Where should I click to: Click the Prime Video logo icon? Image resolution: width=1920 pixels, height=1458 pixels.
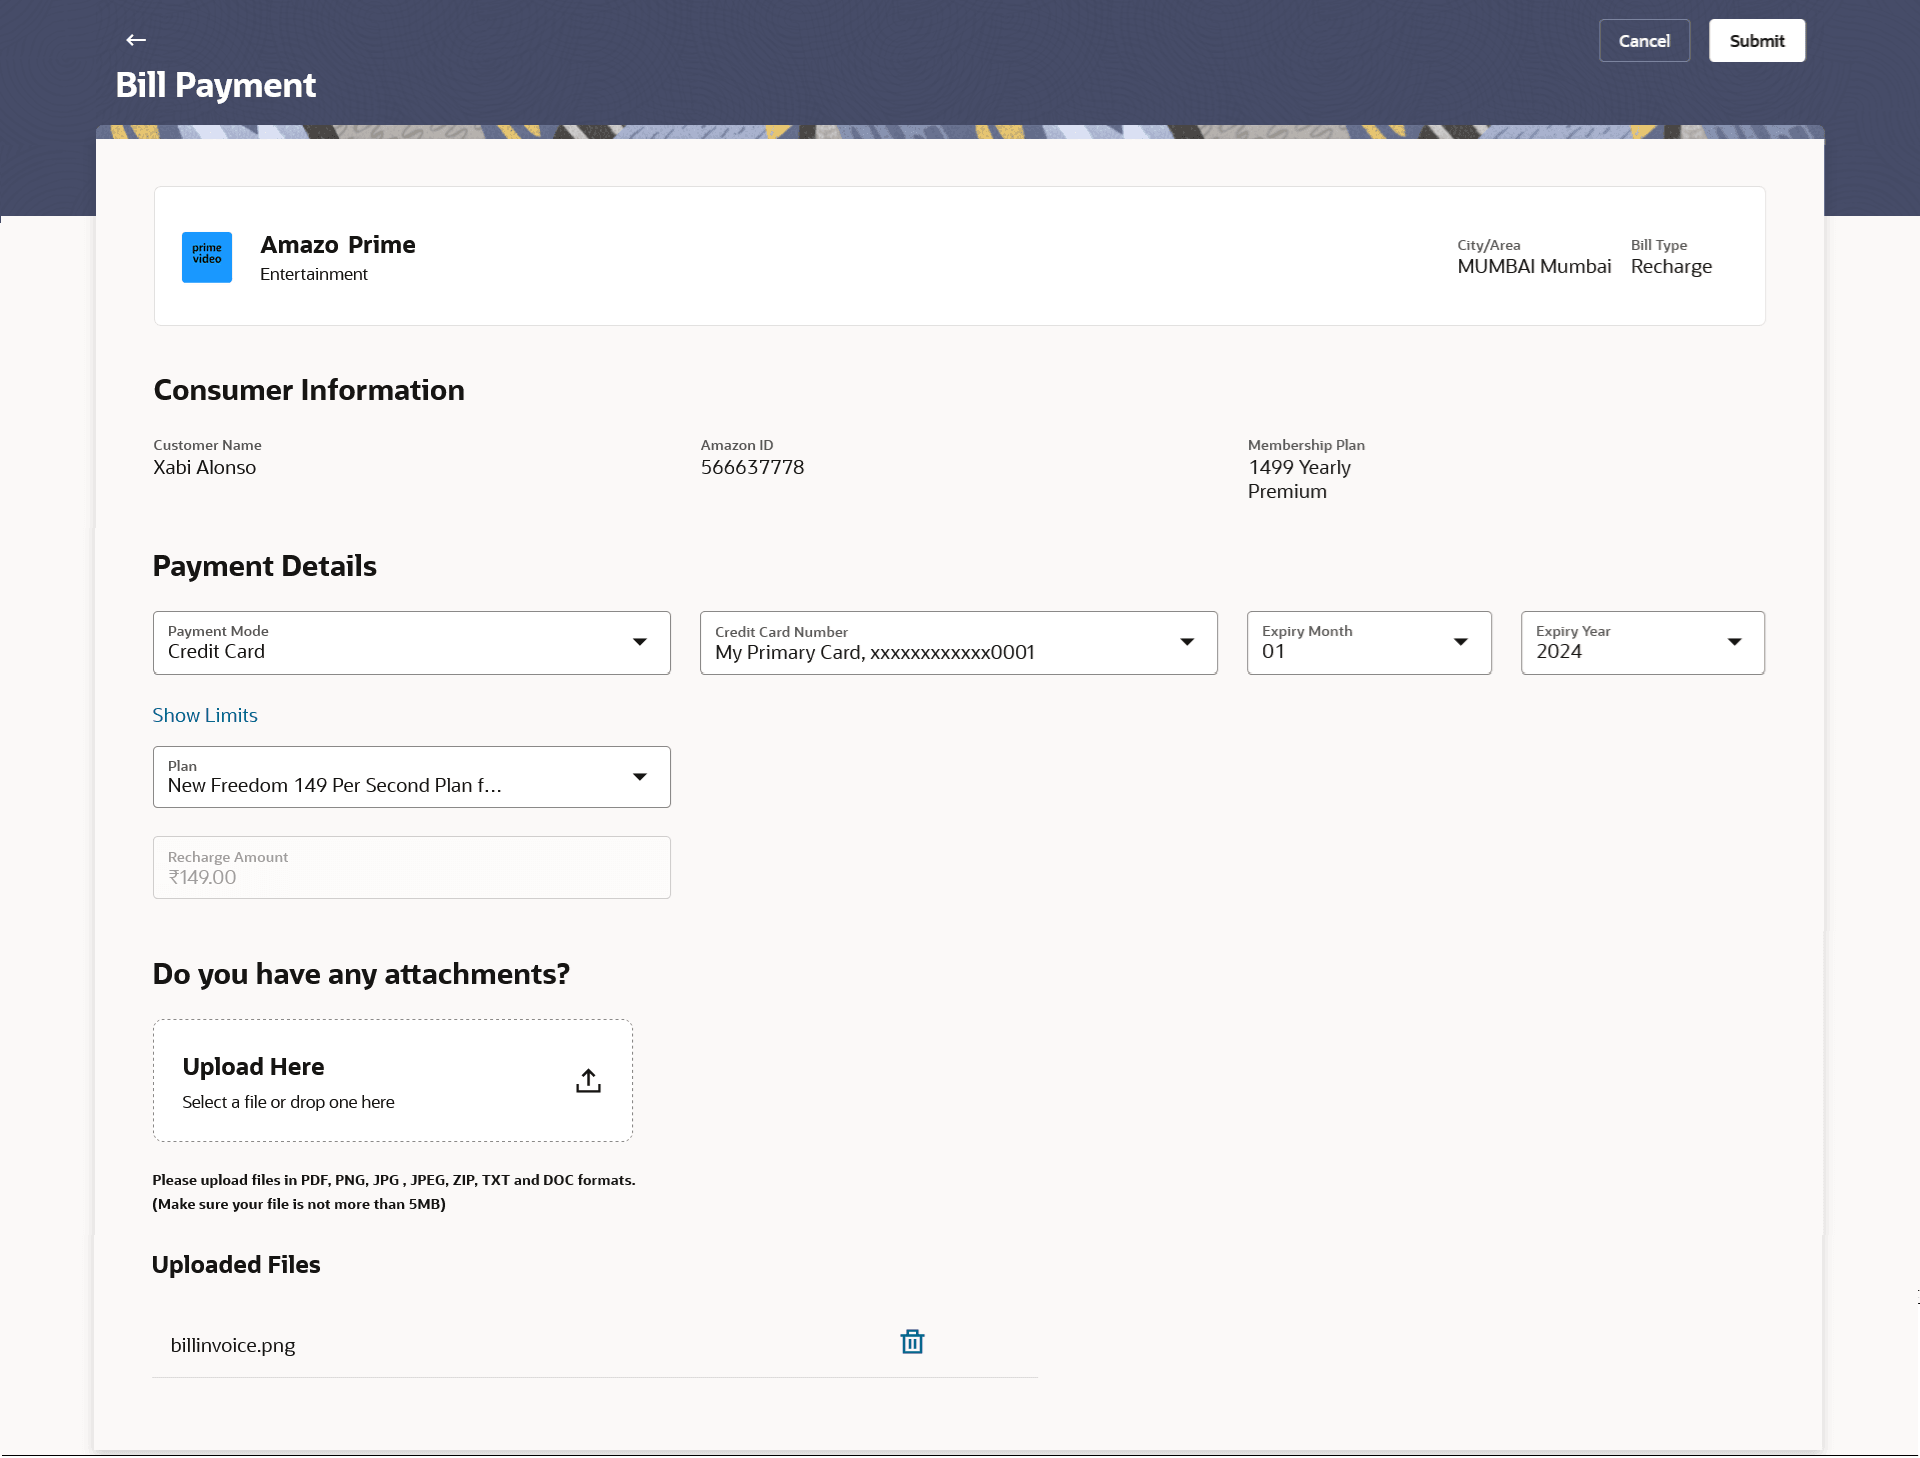pyautogui.click(x=207, y=257)
